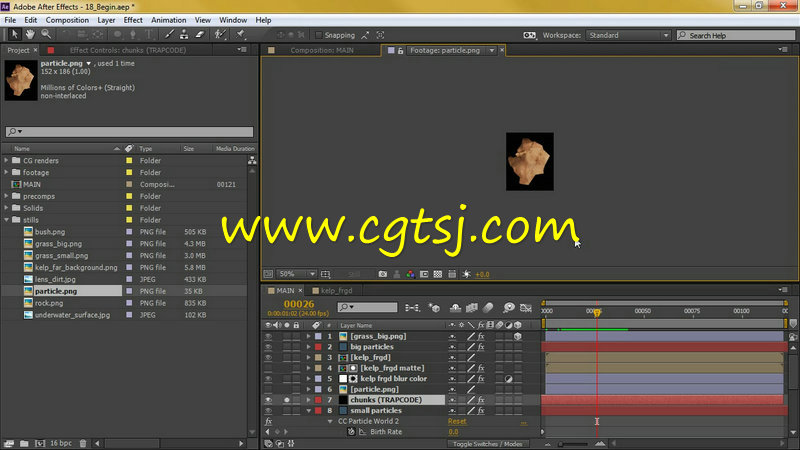Image resolution: width=800 pixels, height=450 pixels.
Task: Select the Roto Brush tool
Action: pos(220,35)
